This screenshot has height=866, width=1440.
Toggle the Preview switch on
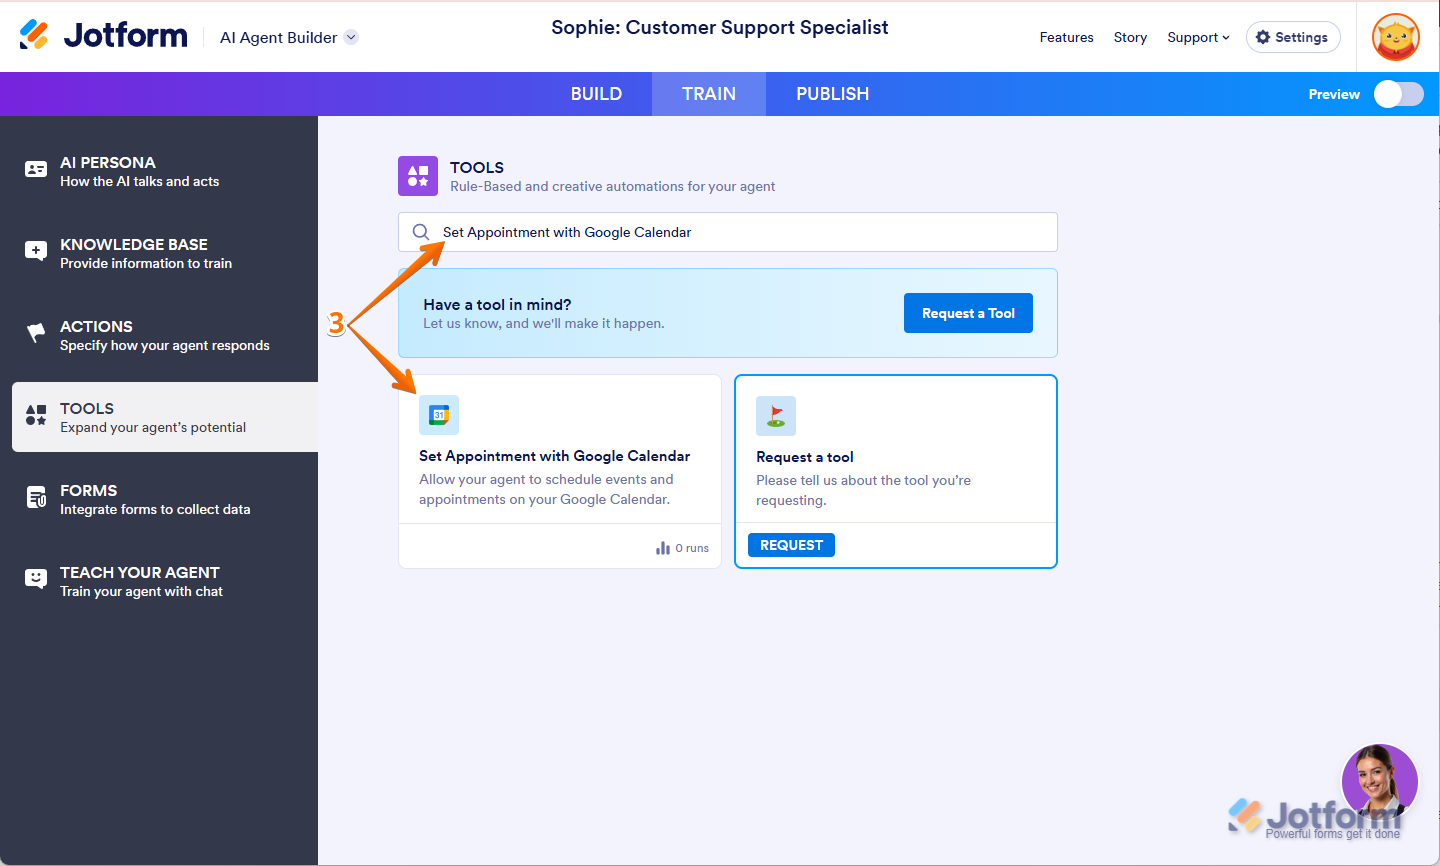1398,94
